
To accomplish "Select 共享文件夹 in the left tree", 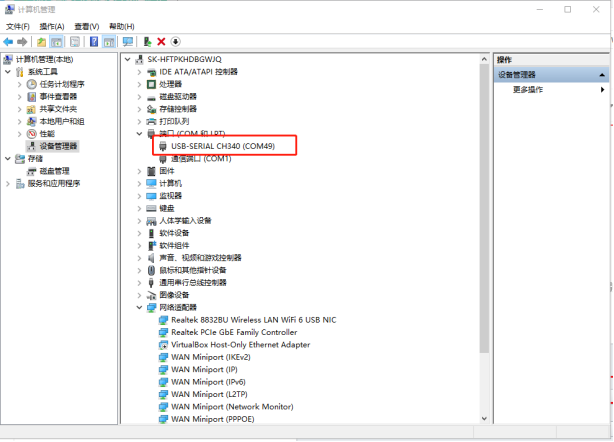I will tap(58, 109).
